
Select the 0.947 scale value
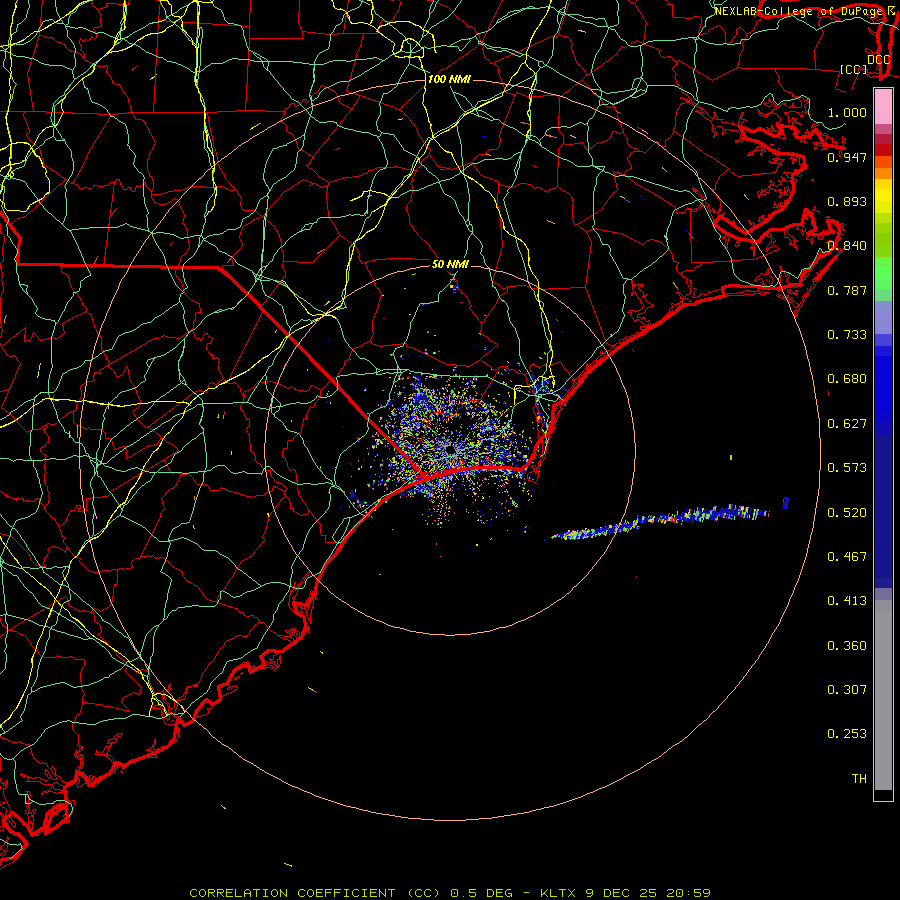(x=847, y=157)
